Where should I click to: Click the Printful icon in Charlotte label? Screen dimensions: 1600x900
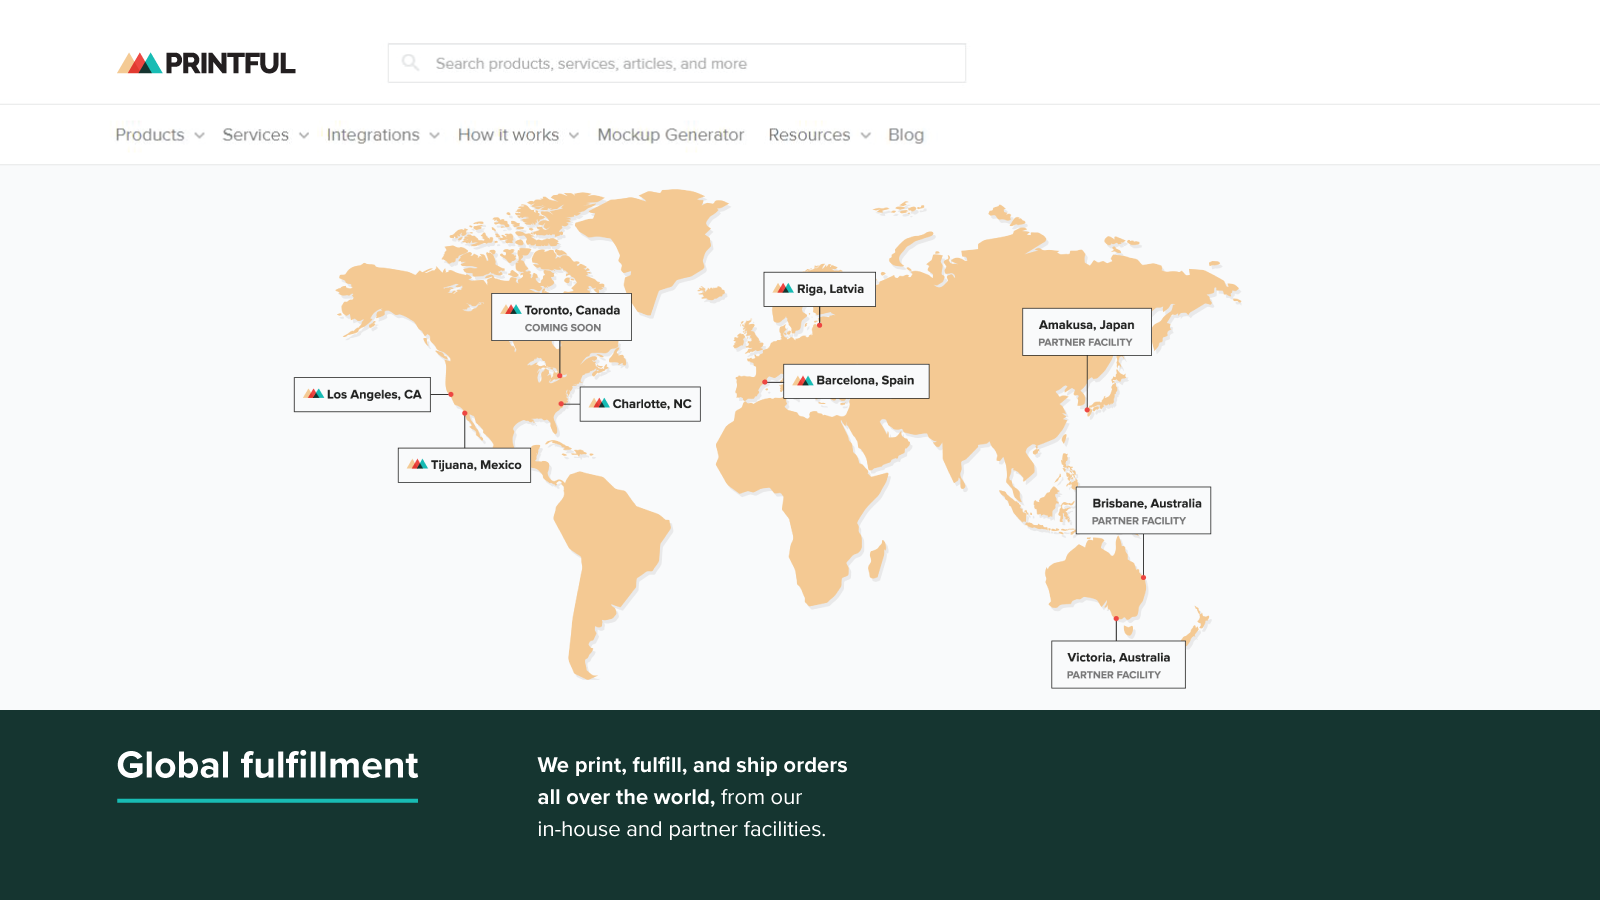pos(600,403)
